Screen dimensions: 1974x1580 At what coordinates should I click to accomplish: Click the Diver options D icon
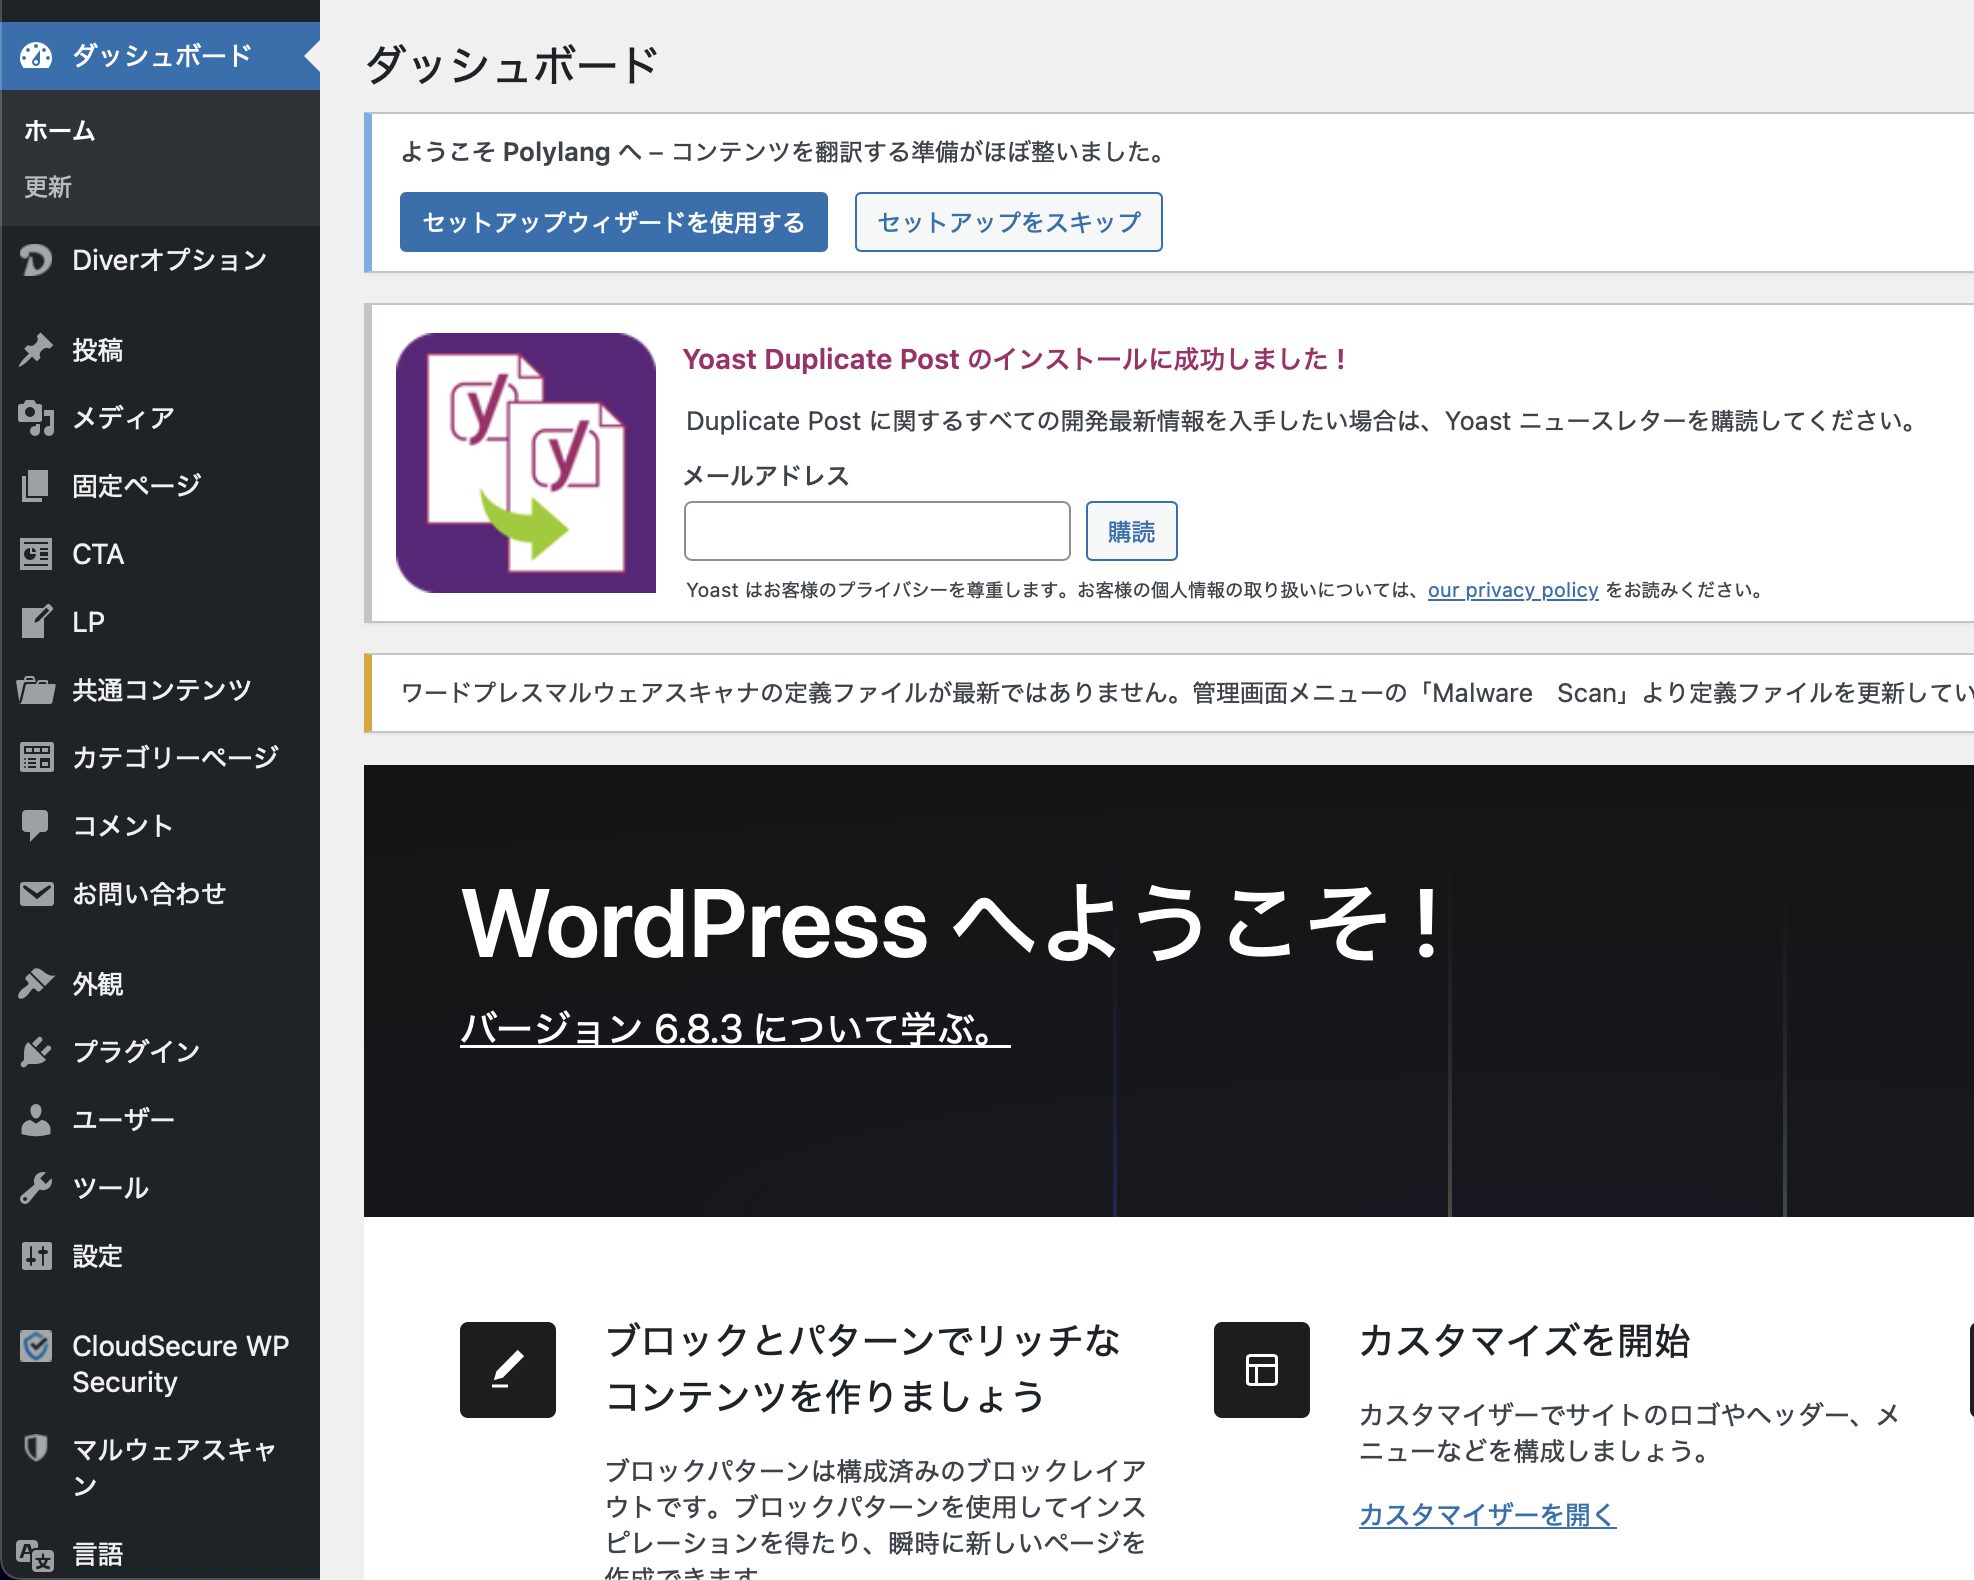point(36,261)
